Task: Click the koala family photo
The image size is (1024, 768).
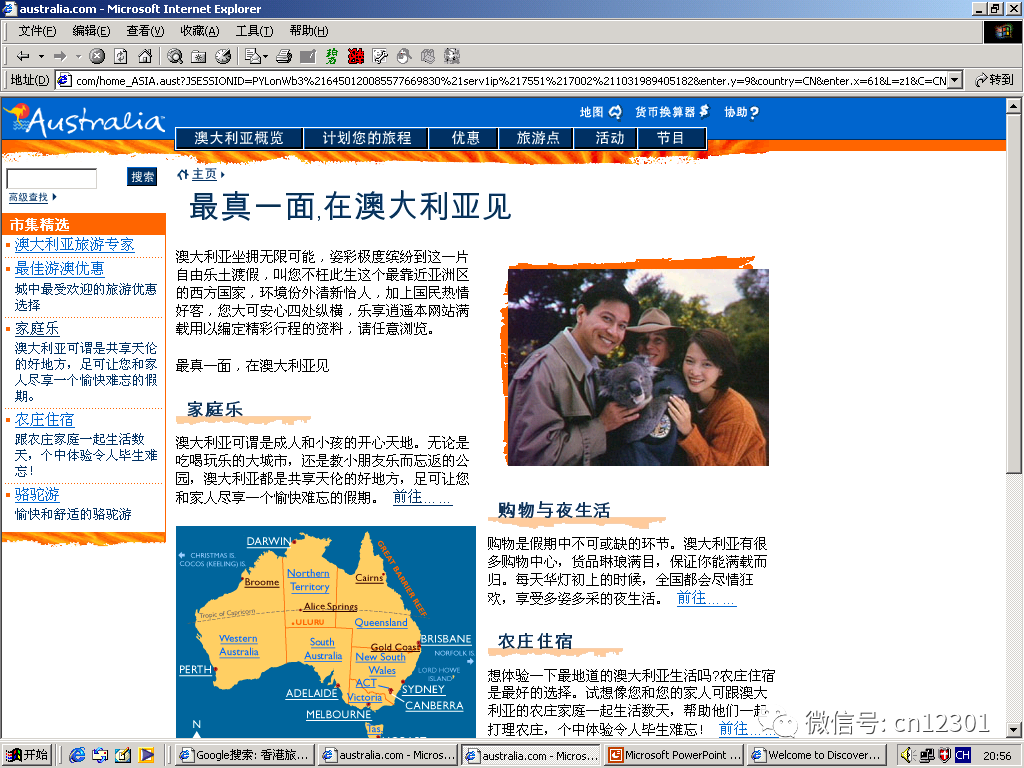Action: pyautogui.click(x=638, y=367)
